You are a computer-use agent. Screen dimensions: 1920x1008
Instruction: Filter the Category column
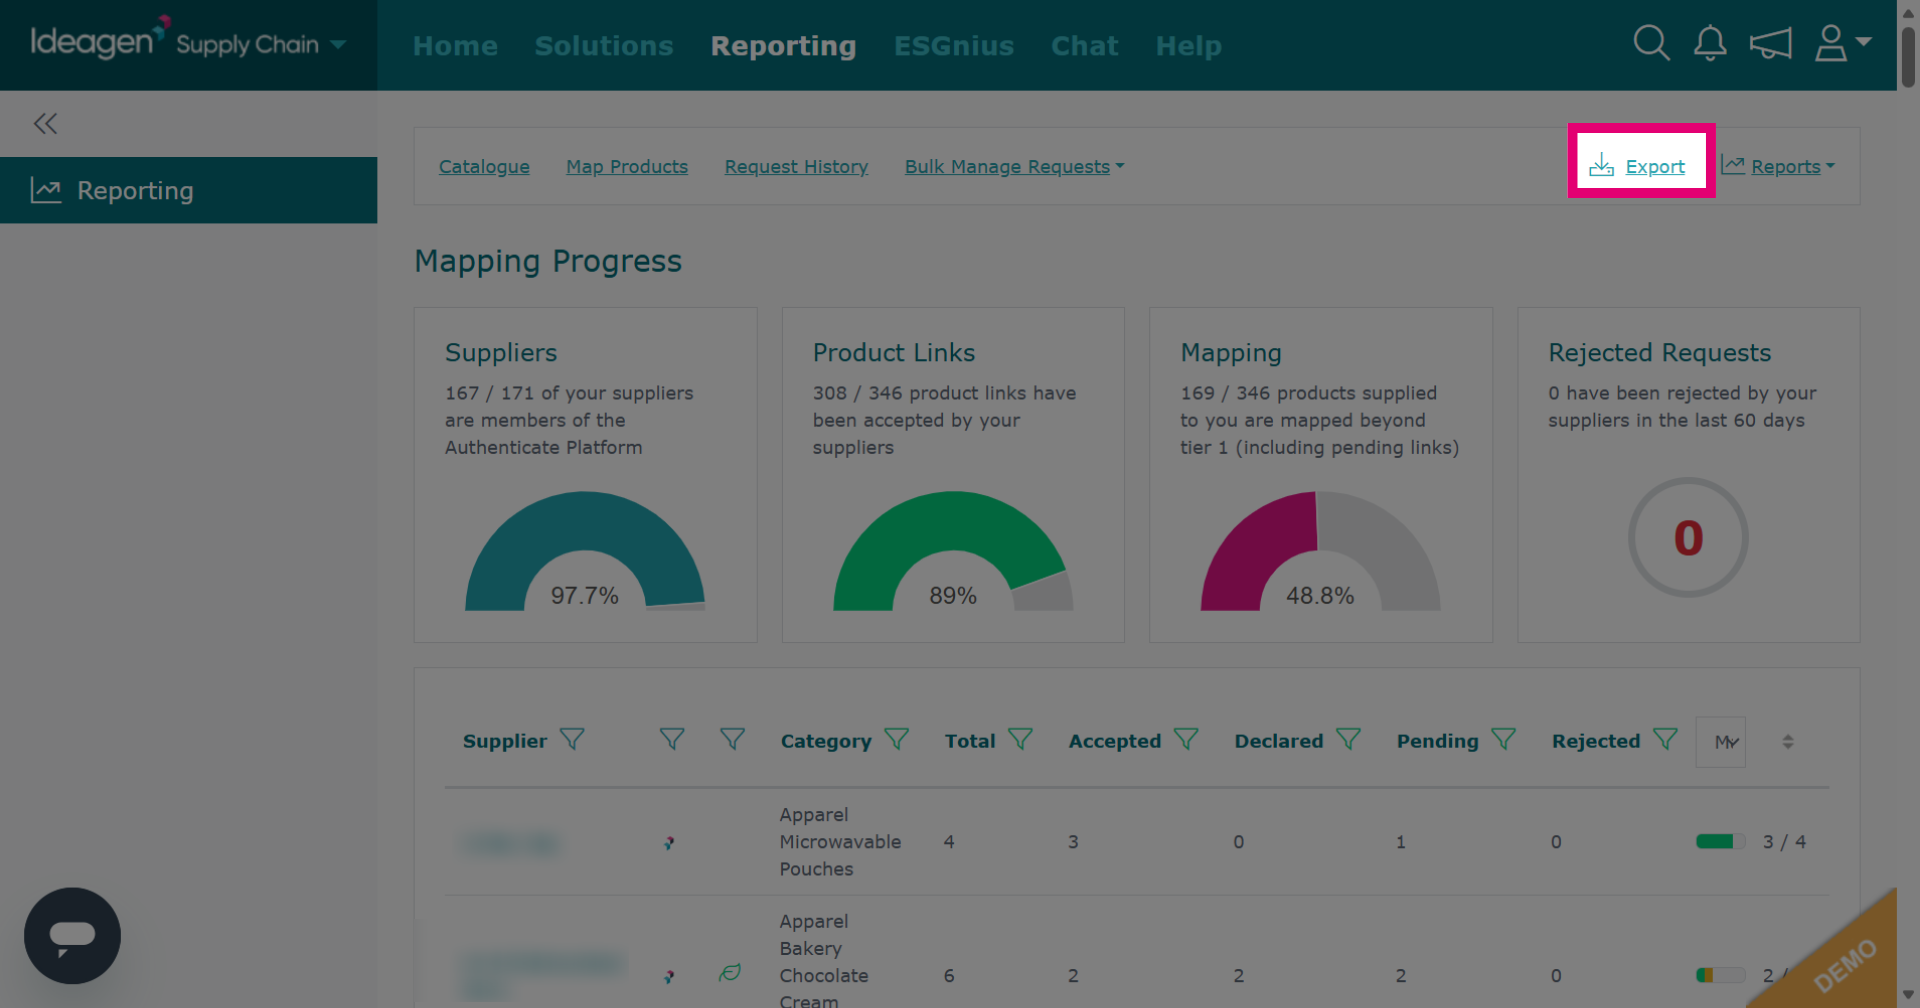pyautogui.click(x=897, y=740)
